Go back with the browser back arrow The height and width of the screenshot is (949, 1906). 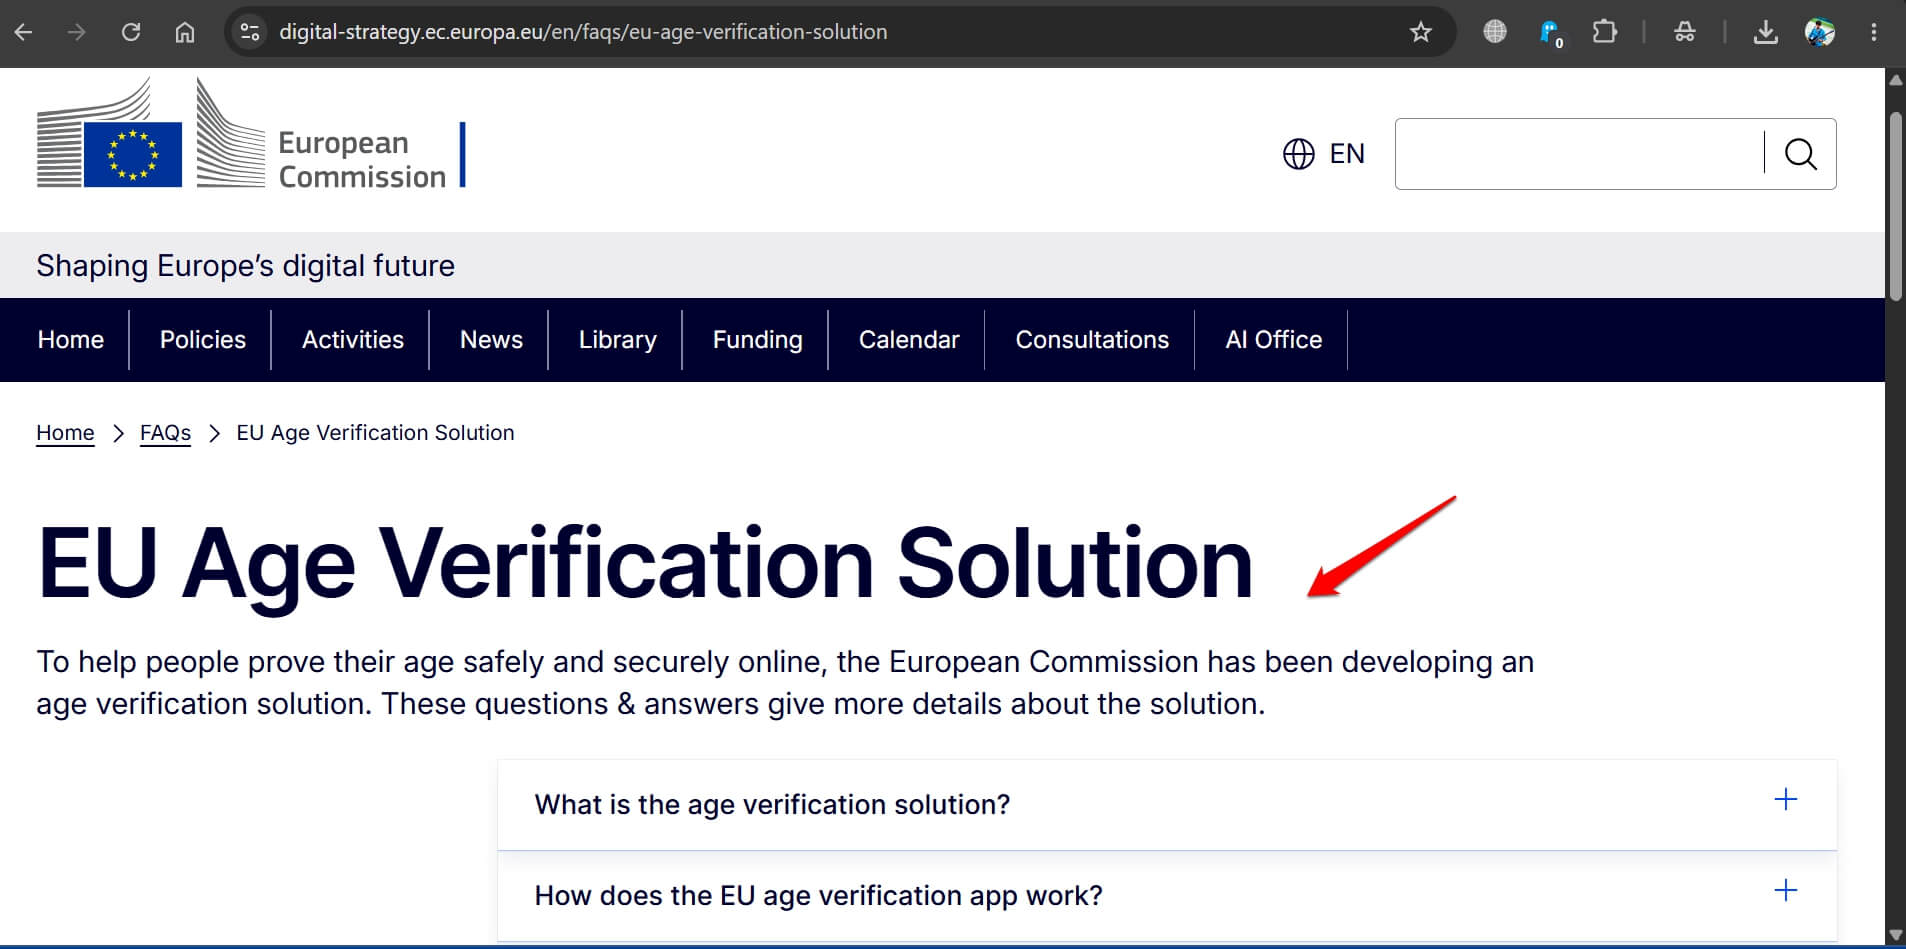click(24, 32)
